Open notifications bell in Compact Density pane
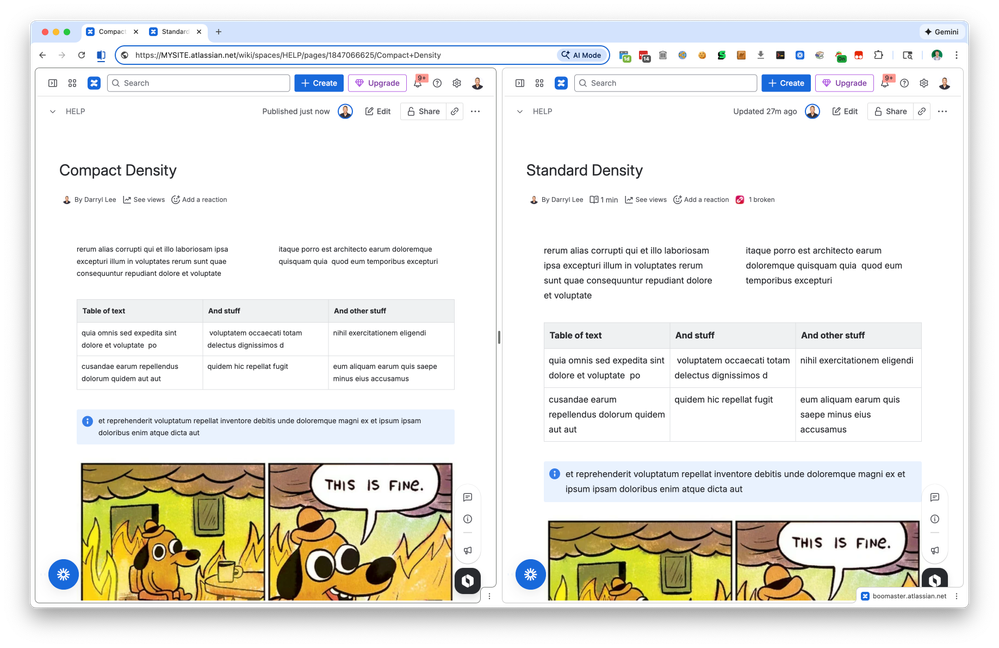The image size is (999, 648). [419, 82]
